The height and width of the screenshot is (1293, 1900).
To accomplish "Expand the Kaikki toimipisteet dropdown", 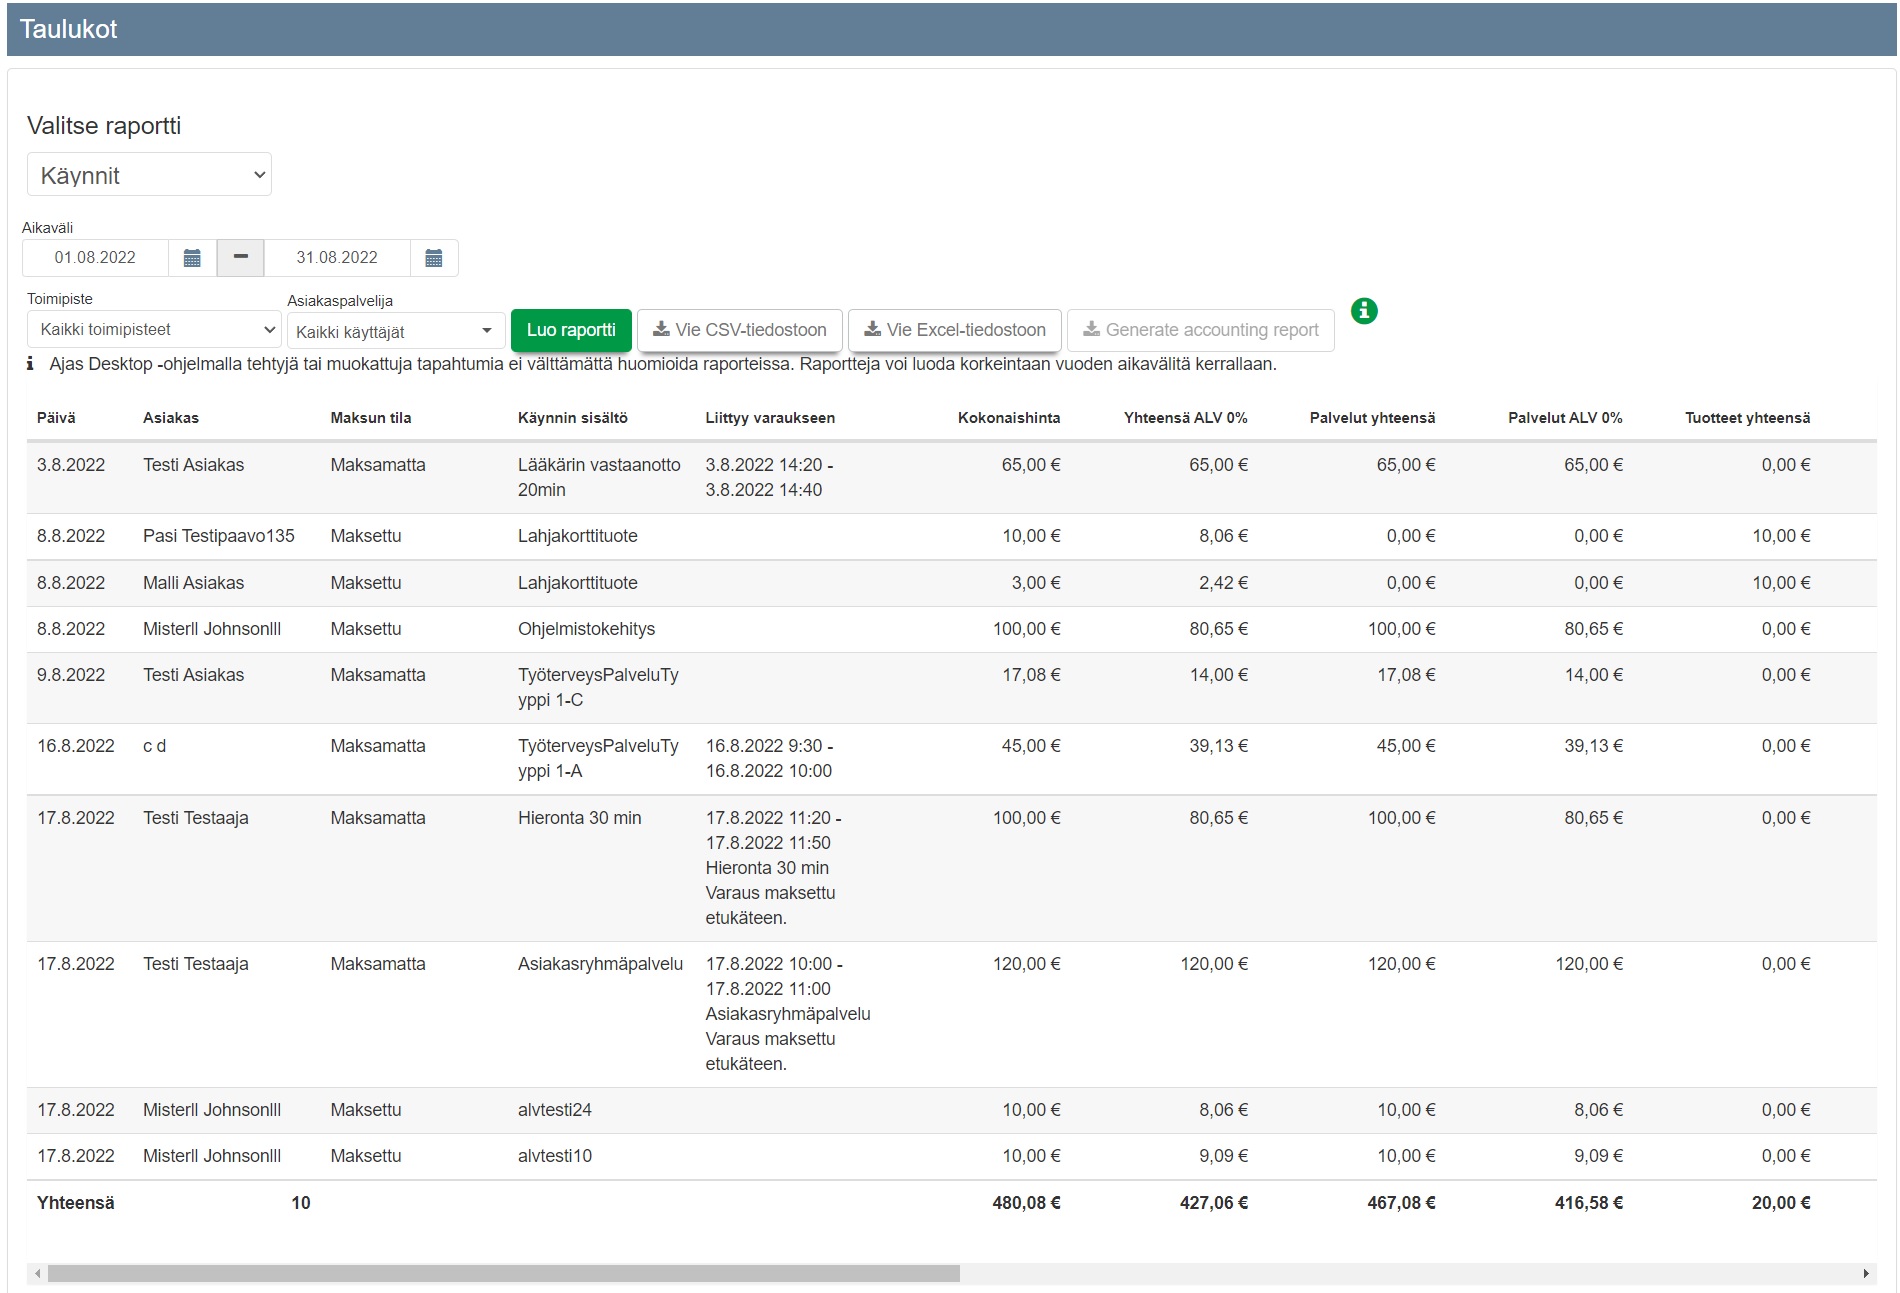I will click(x=154, y=329).
